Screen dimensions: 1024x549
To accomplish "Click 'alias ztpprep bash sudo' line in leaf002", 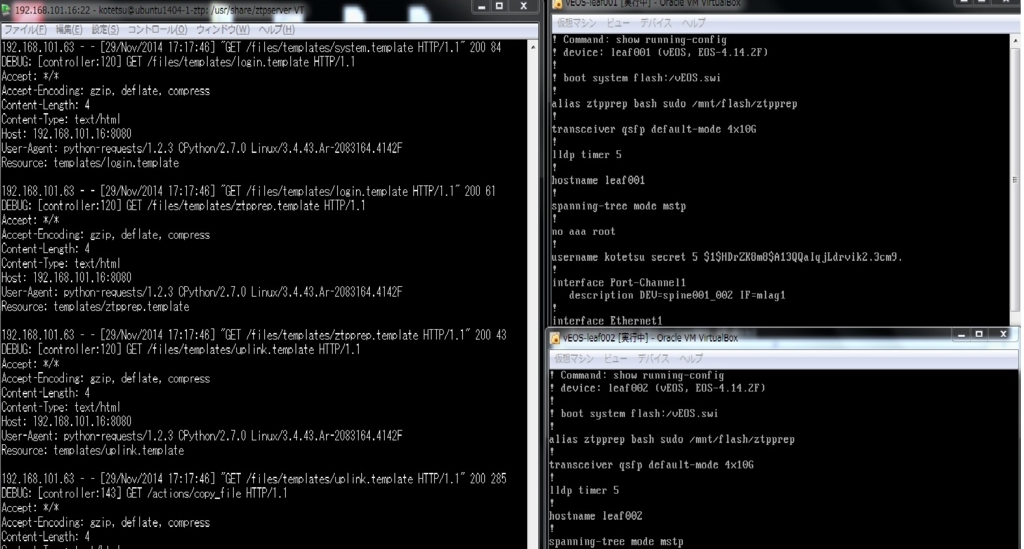I will tap(672, 439).
